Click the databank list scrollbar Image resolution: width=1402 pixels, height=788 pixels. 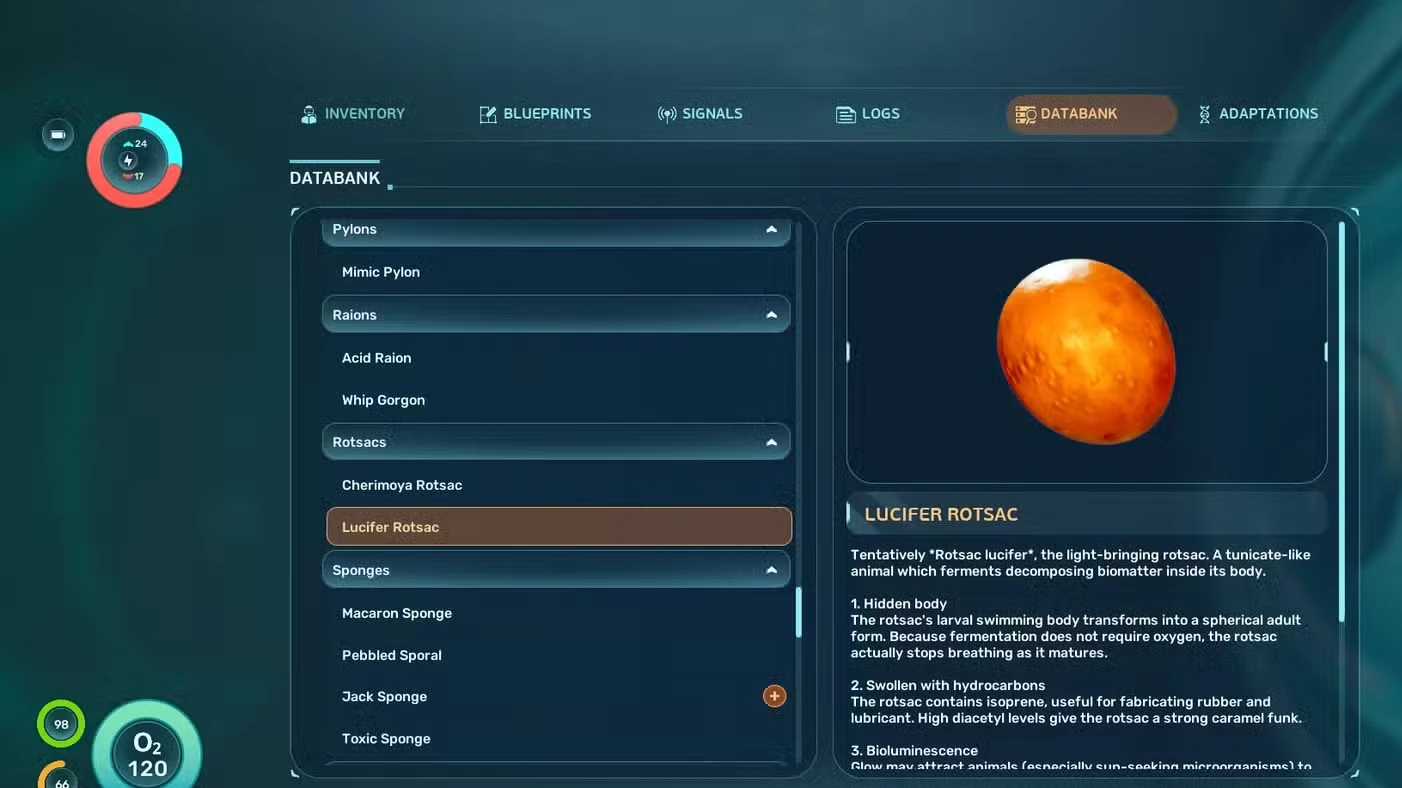[x=798, y=612]
